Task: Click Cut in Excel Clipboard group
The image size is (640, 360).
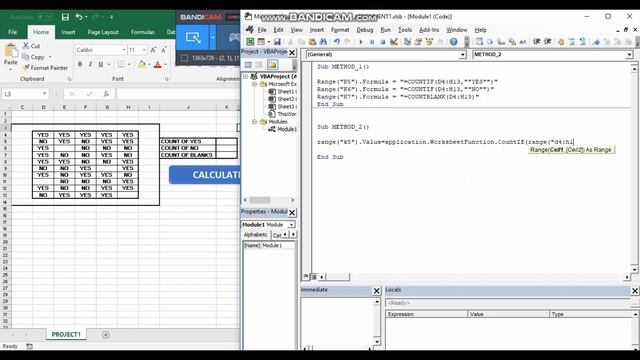Action: click(31, 46)
